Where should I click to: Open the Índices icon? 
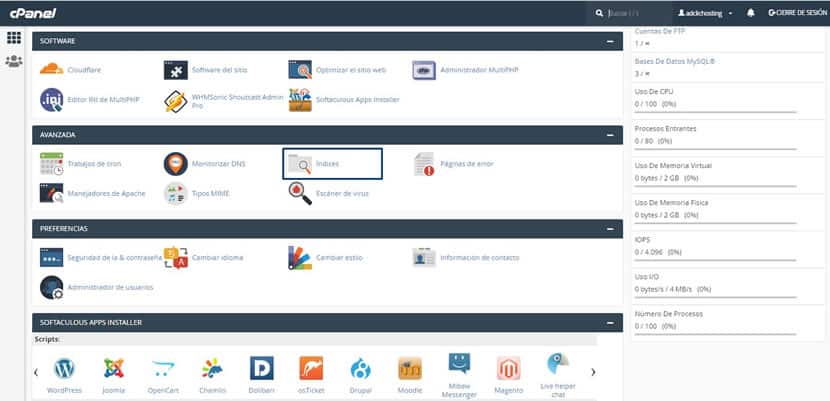point(300,164)
